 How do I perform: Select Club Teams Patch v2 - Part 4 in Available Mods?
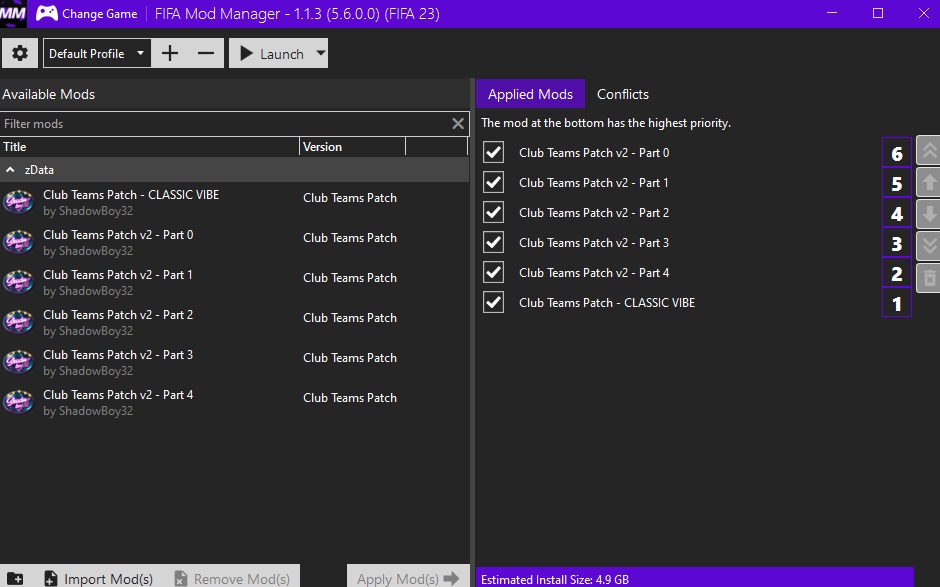coord(234,402)
